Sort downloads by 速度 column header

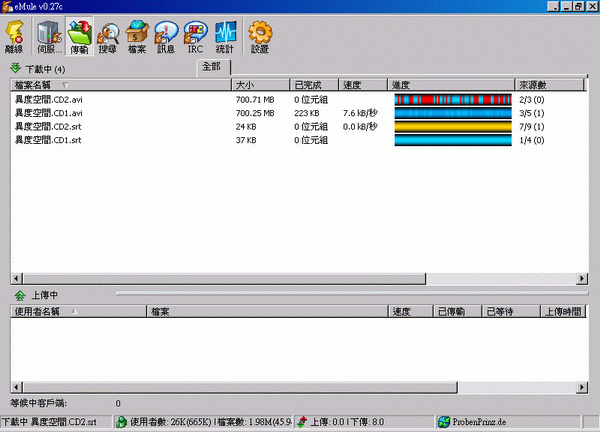(363, 85)
